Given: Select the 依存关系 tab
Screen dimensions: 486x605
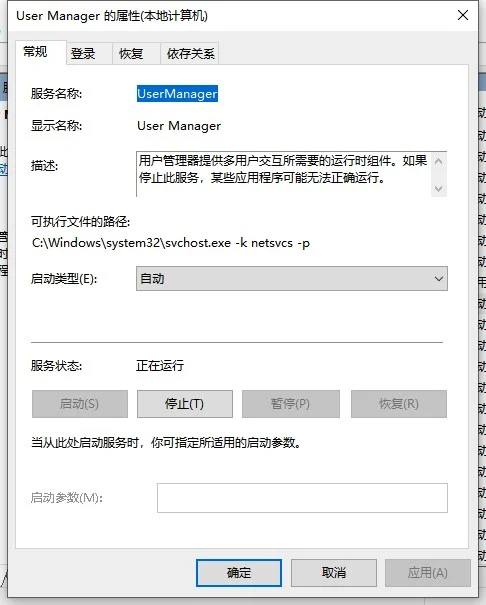Looking at the screenshot, I should click(x=190, y=54).
